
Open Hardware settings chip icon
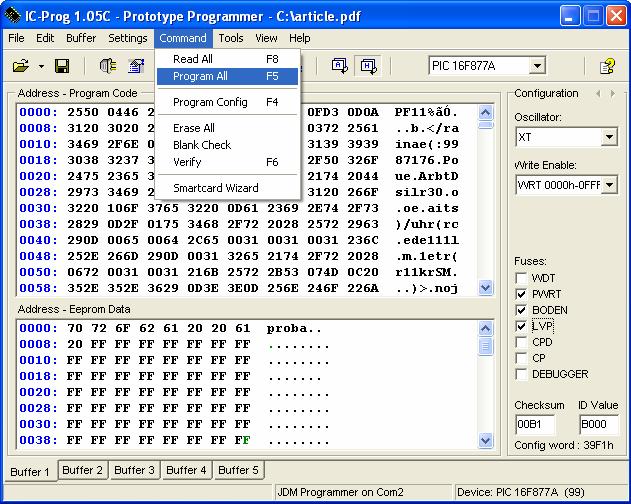(x=108, y=66)
